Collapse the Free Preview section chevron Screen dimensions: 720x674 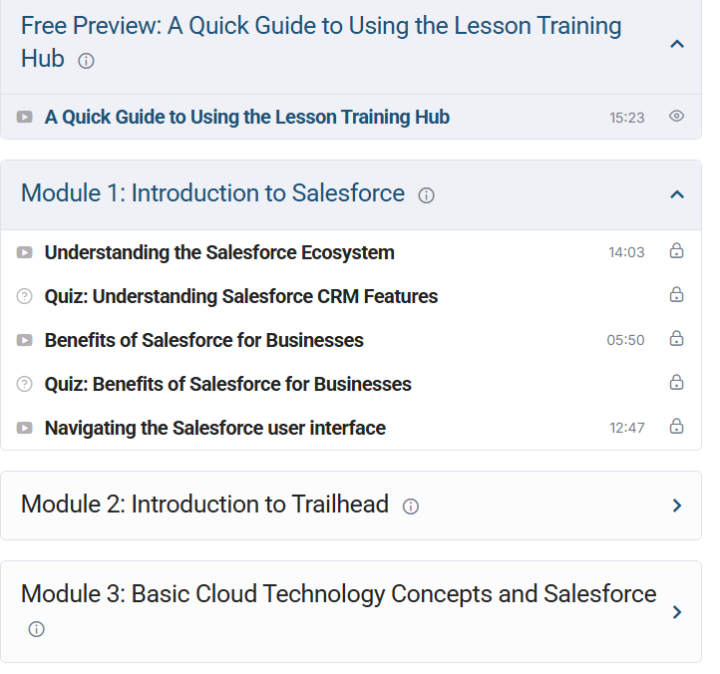point(677,44)
